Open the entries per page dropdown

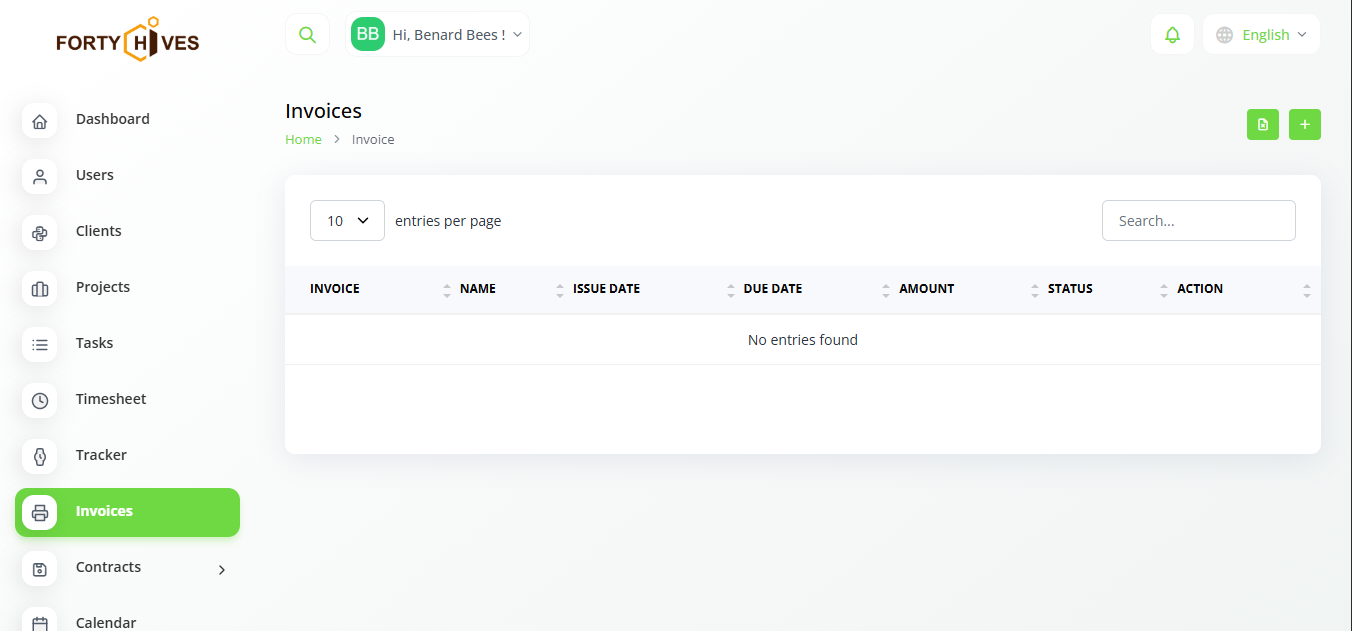347,221
